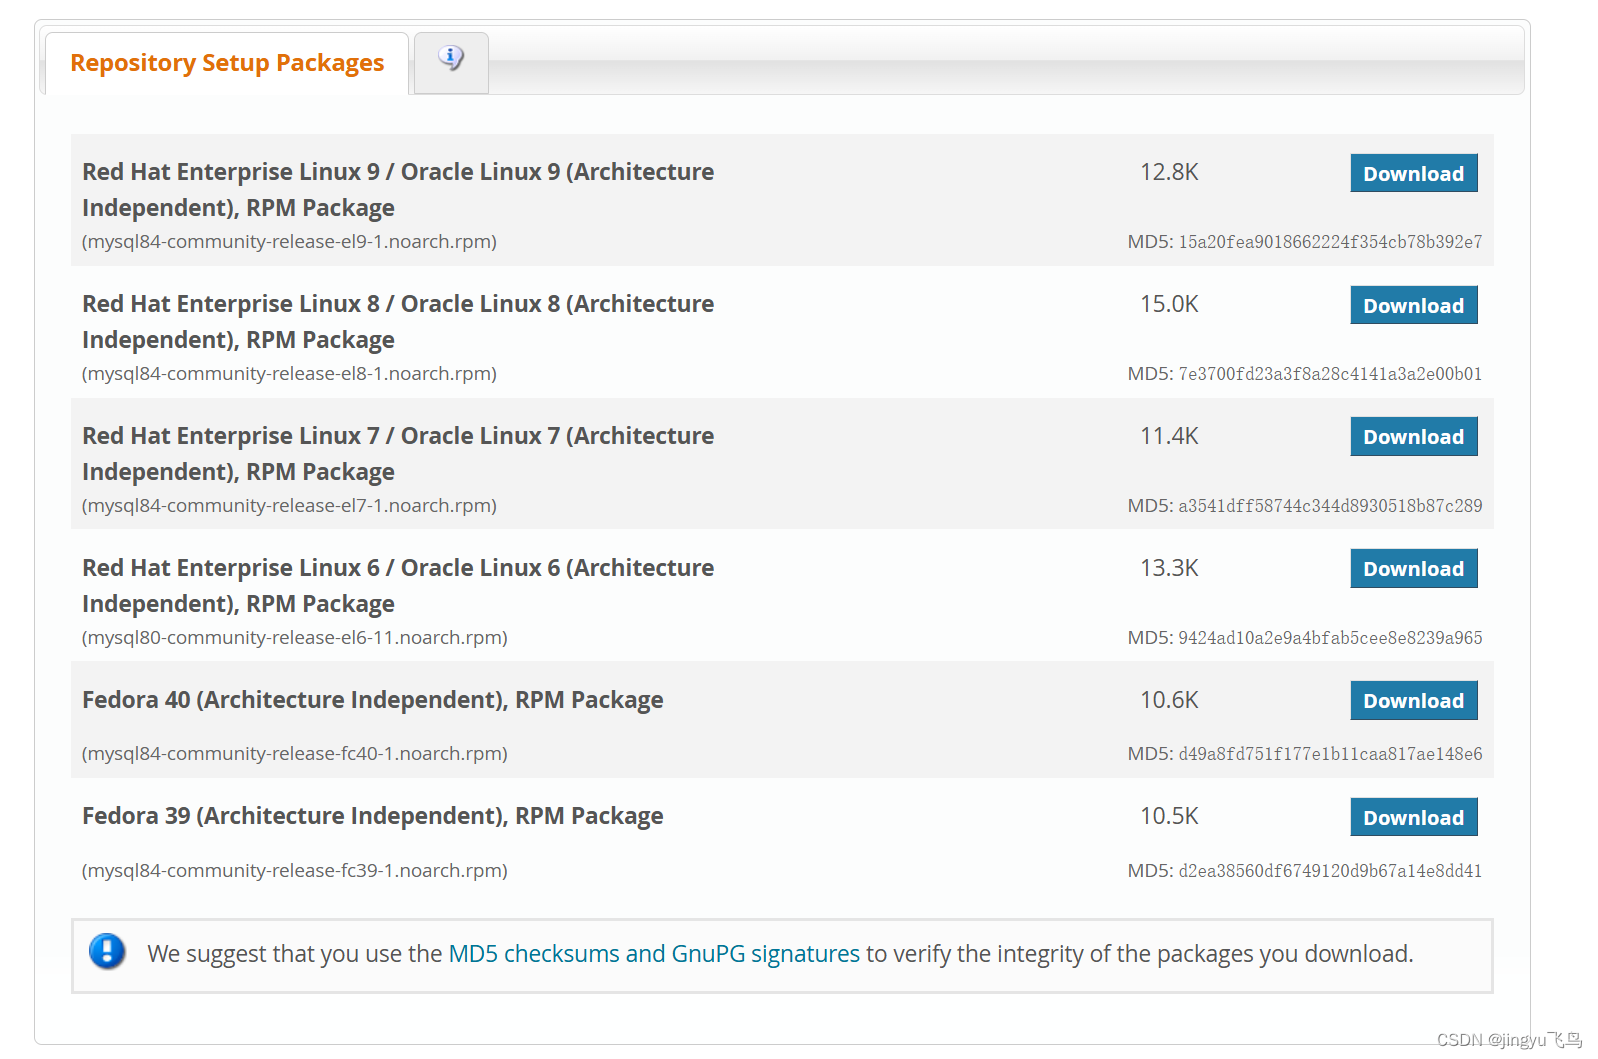Download the RHEL 7 / Oracle Linux 7 package
Image resolution: width=1598 pixels, height=1059 pixels.
pos(1413,436)
